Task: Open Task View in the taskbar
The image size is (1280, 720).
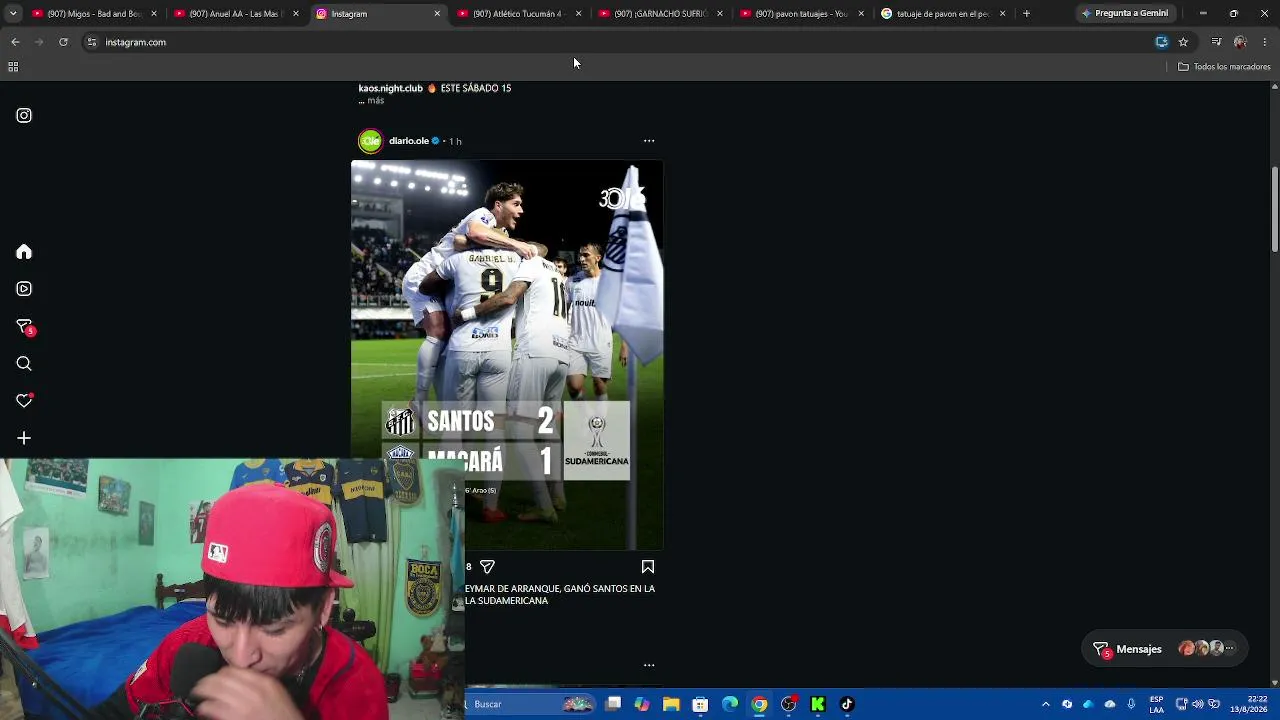Action: click(613, 704)
